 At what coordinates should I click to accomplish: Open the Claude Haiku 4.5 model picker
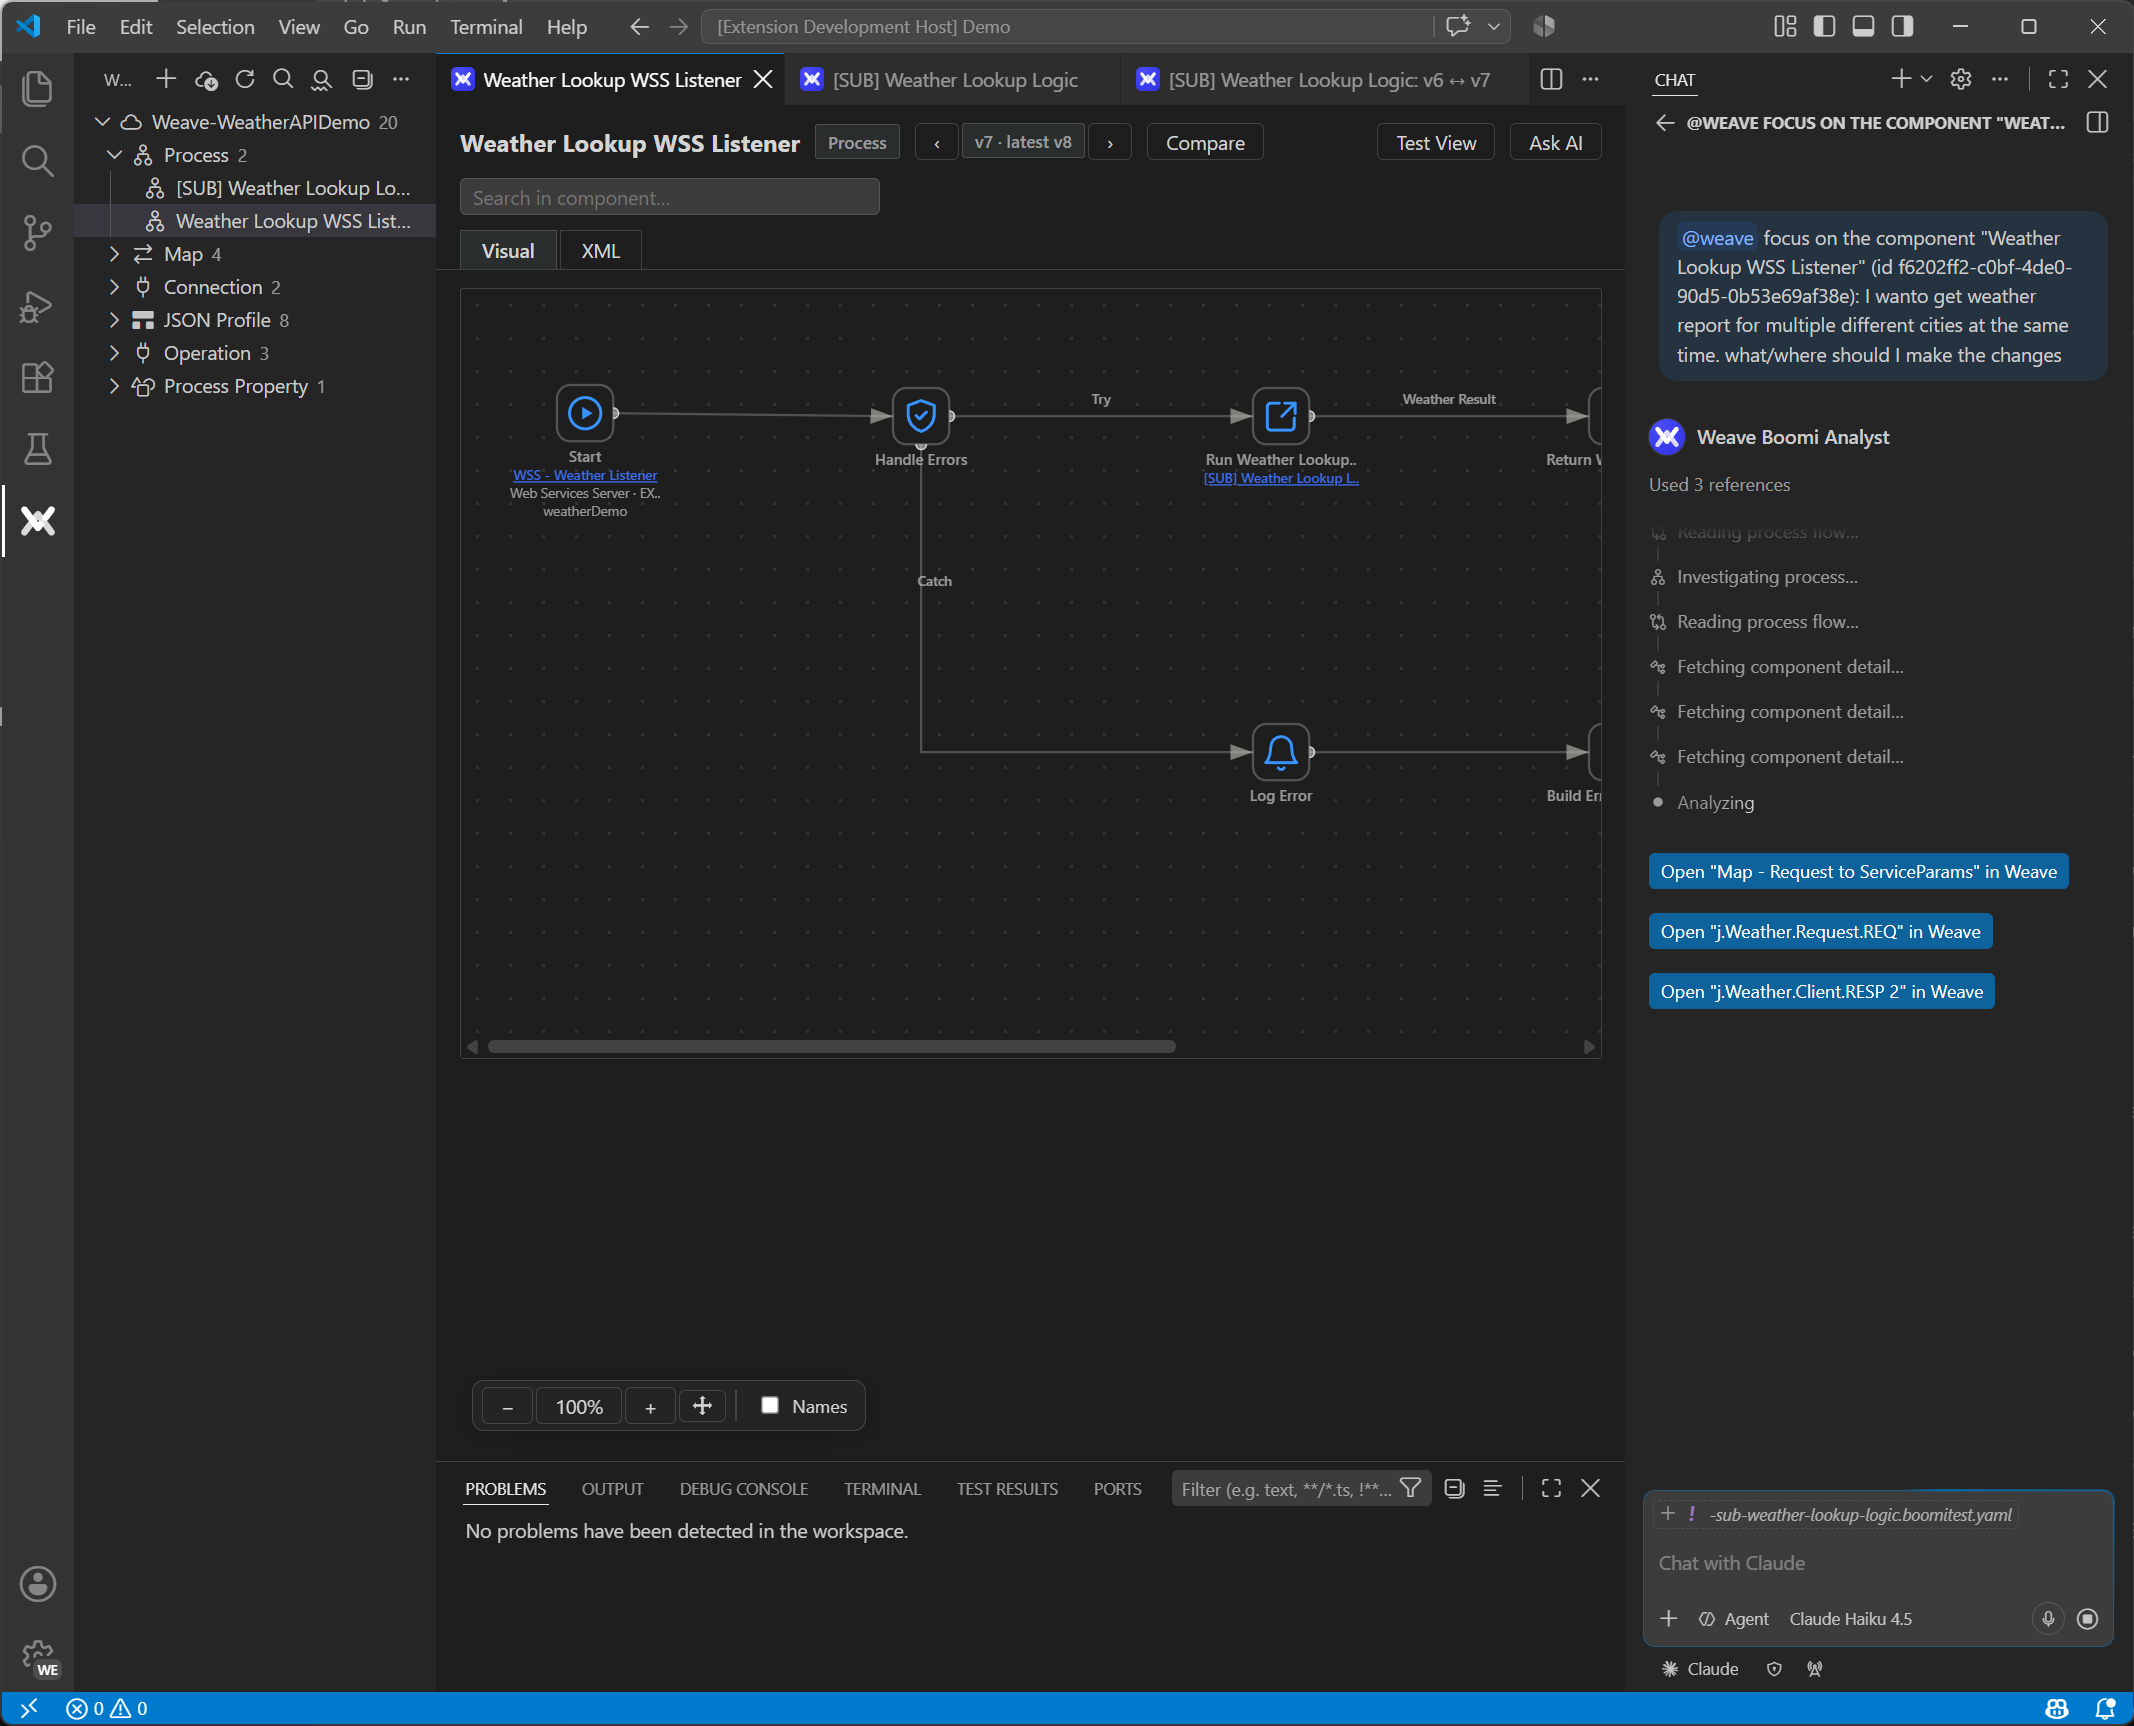[x=1850, y=1618]
